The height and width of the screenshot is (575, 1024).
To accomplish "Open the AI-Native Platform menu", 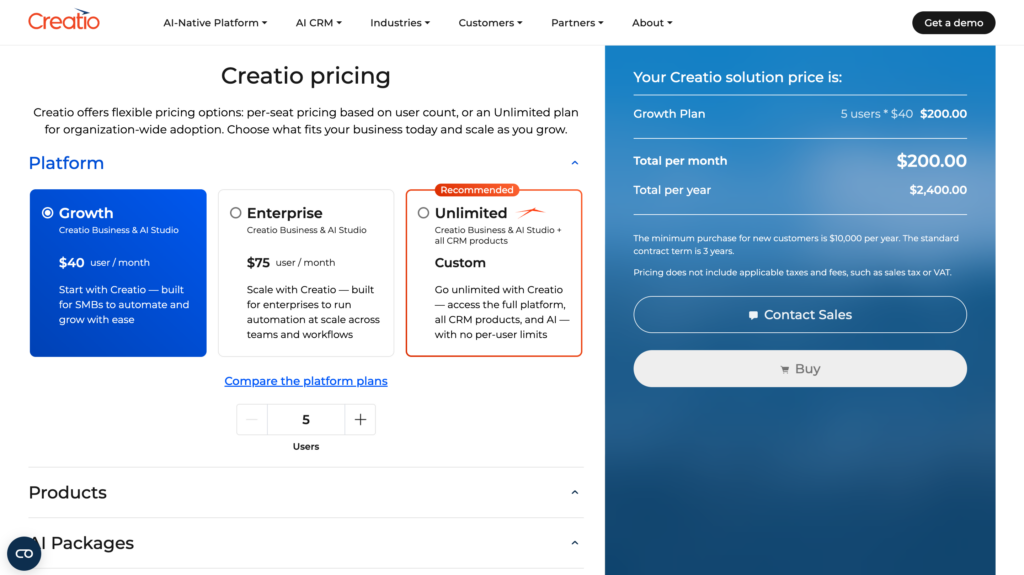I will (x=215, y=23).
